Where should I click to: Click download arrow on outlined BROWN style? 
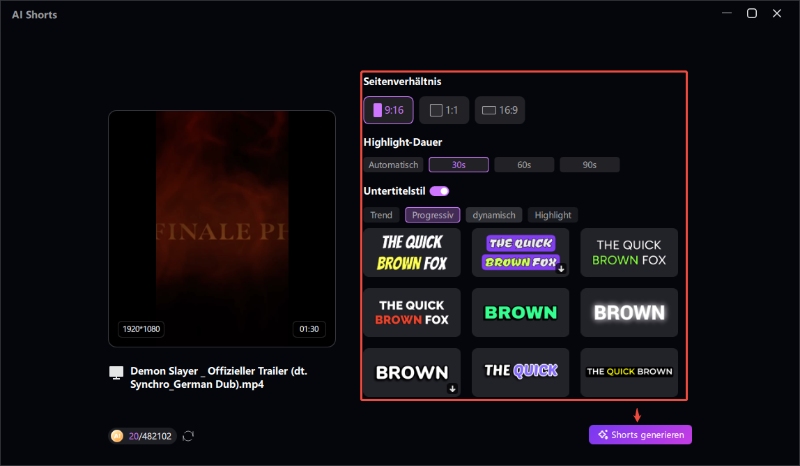pos(452,388)
